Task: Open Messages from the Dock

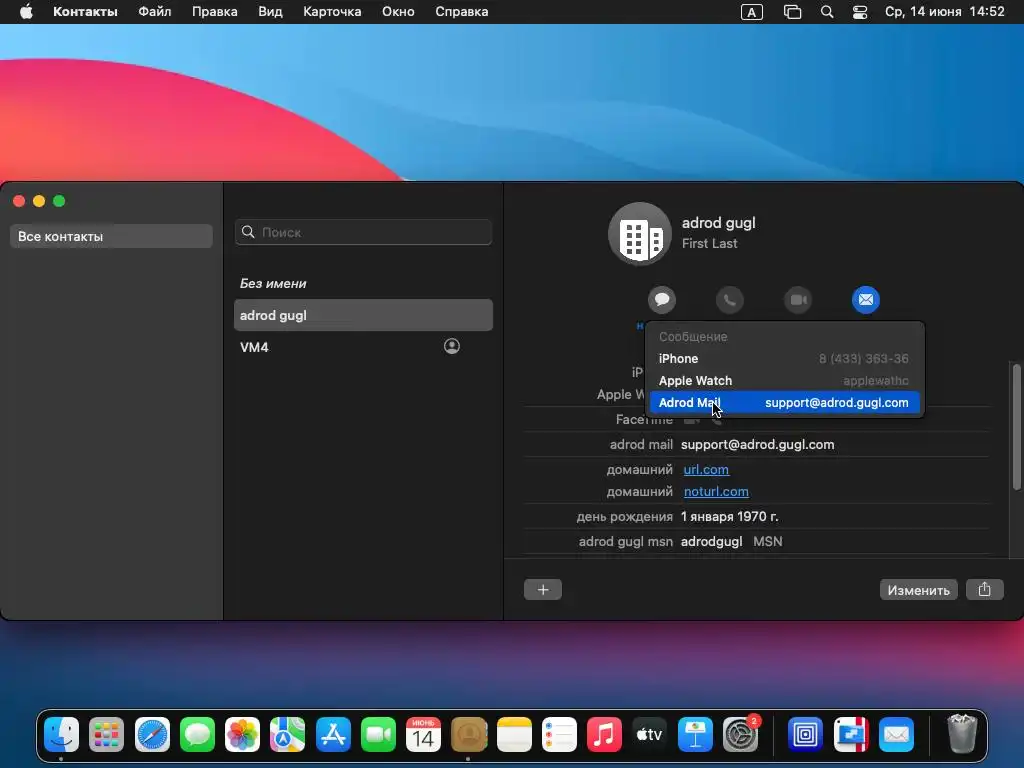Action: coord(197,735)
